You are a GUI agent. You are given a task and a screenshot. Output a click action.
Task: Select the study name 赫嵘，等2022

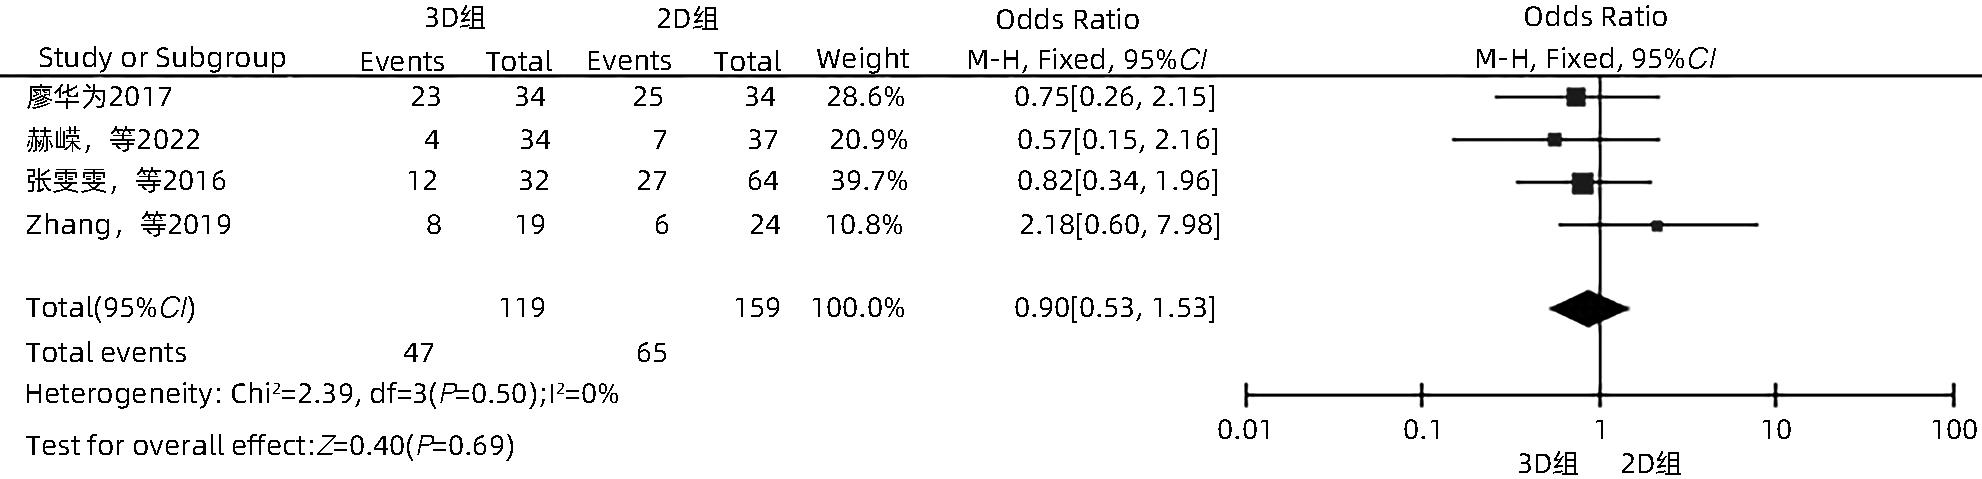pyautogui.click(x=114, y=139)
